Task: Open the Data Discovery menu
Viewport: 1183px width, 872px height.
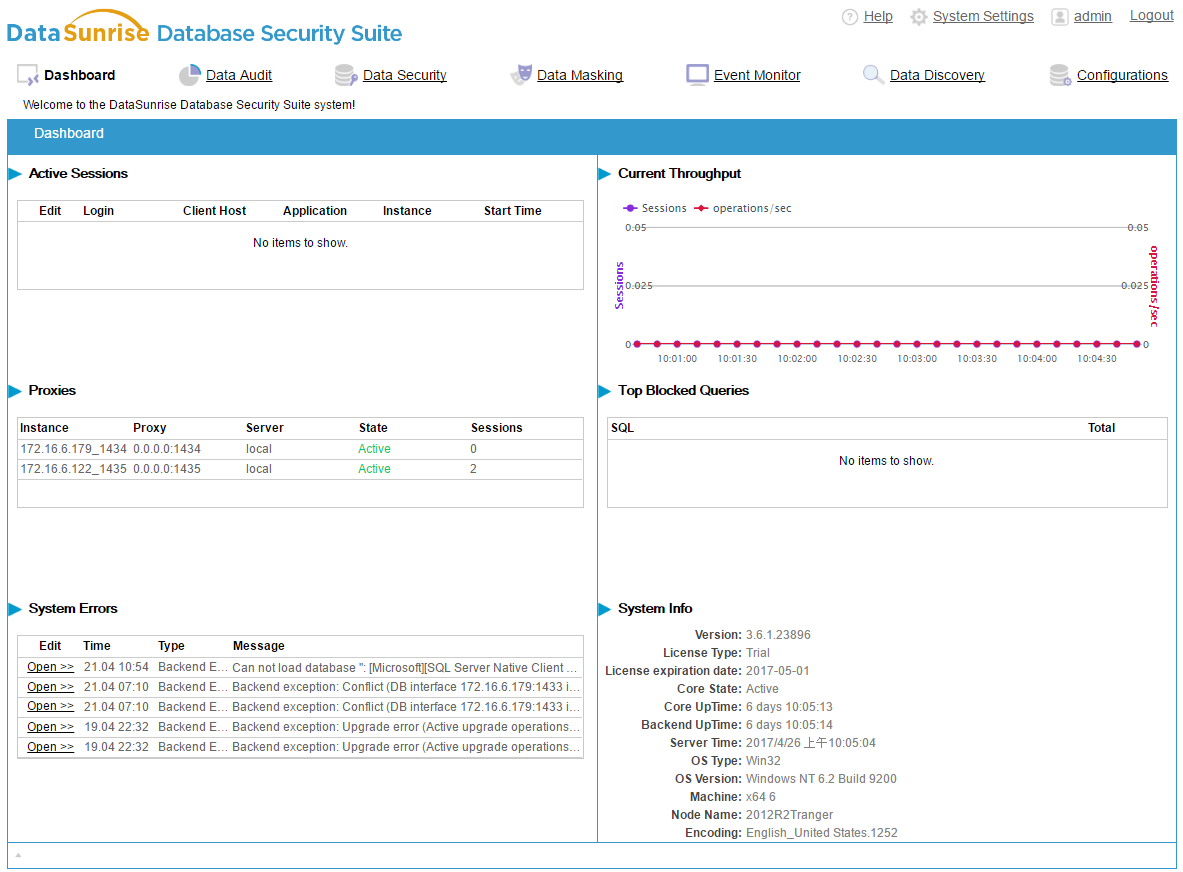Action: 937,75
